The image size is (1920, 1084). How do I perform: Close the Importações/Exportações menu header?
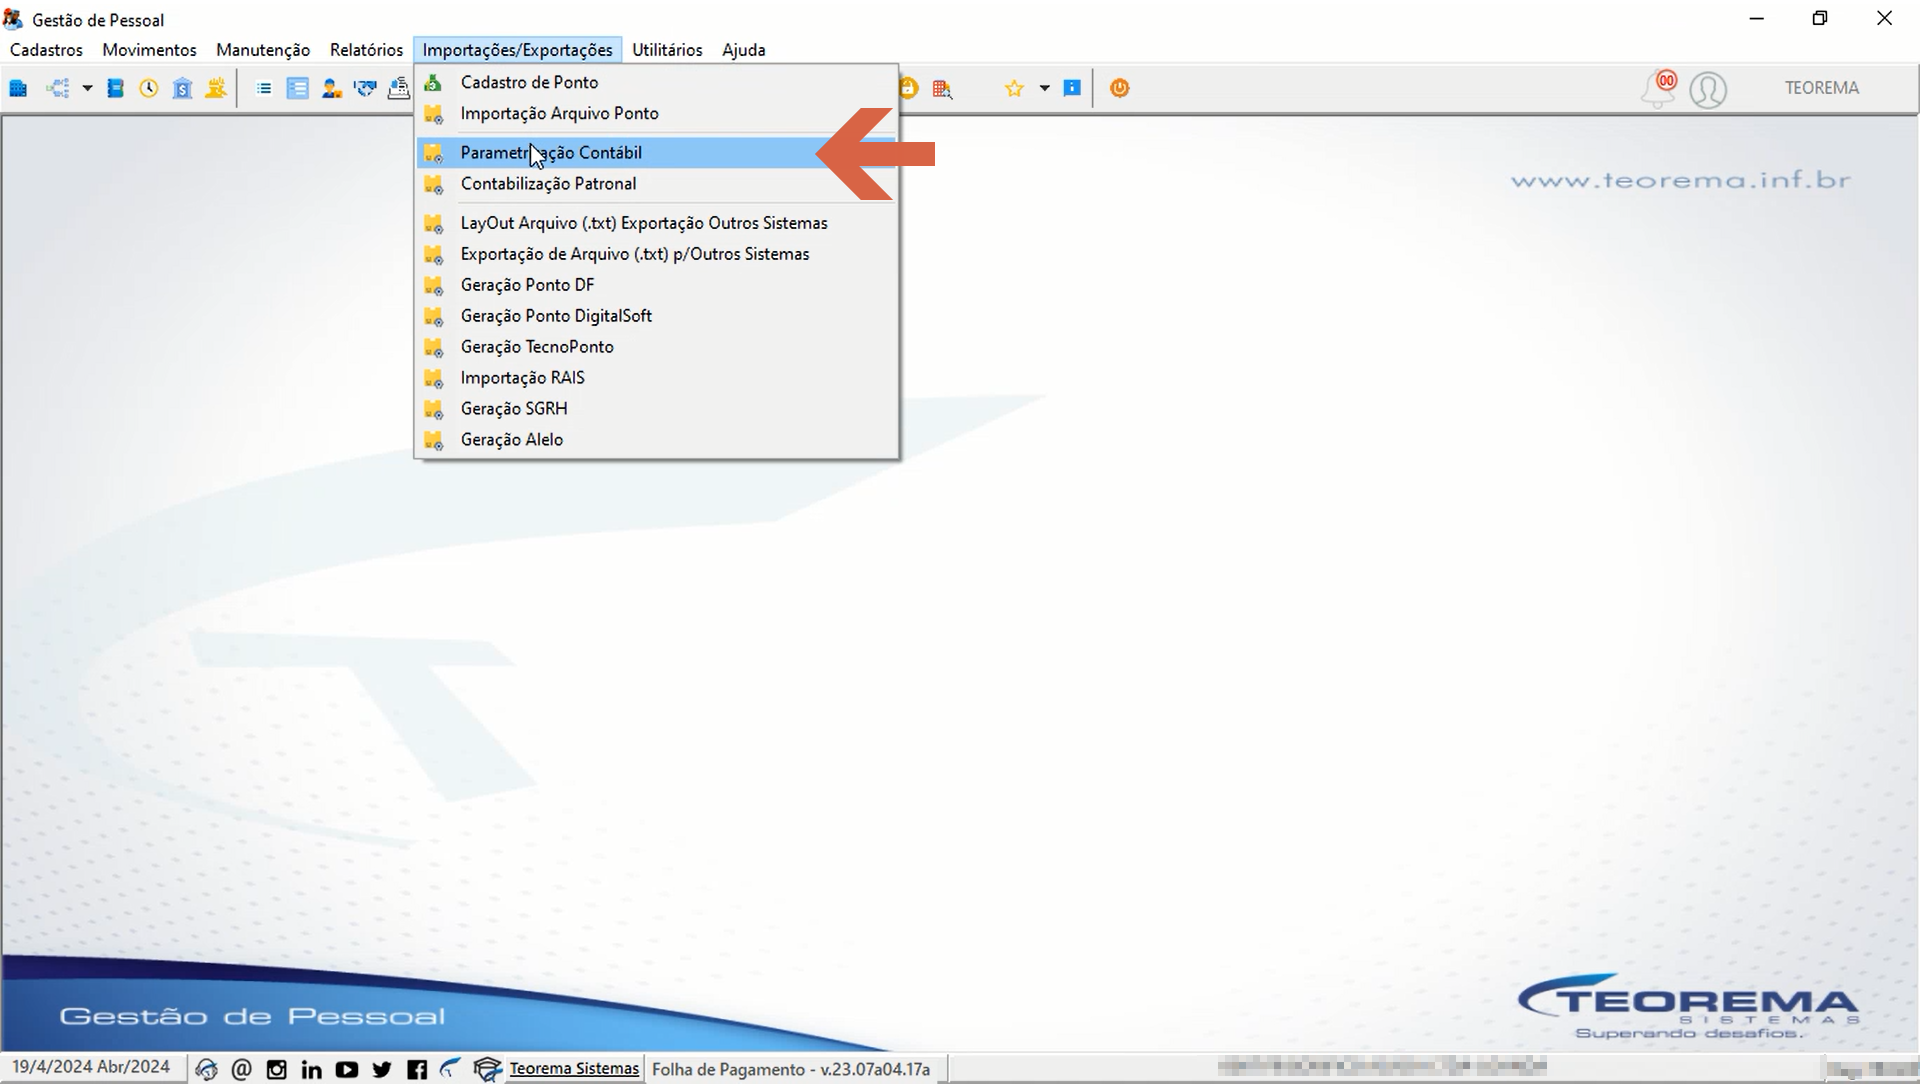click(x=517, y=50)
